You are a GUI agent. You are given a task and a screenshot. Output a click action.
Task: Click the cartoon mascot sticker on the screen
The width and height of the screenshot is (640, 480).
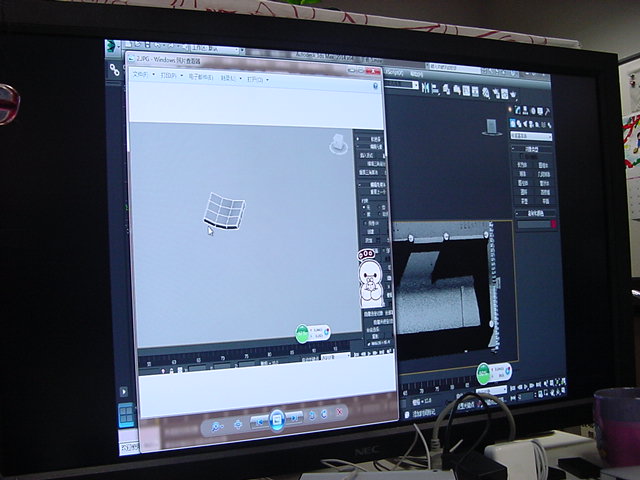370,278
